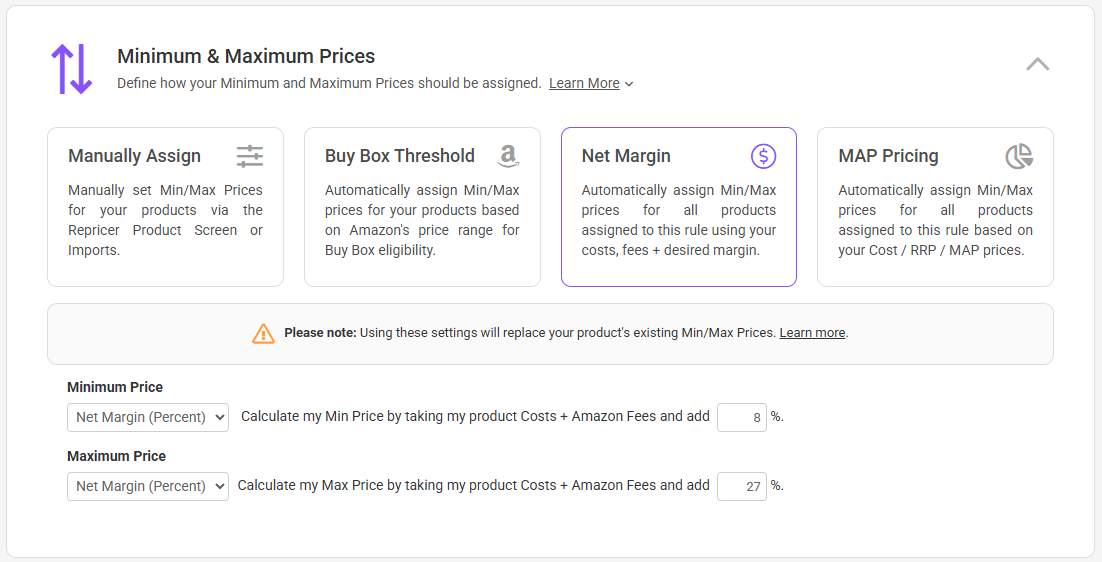Click the Minimum & Maximum Prices heading
The width and height of the screenshot is (1102, 562).
coord(246,56)
